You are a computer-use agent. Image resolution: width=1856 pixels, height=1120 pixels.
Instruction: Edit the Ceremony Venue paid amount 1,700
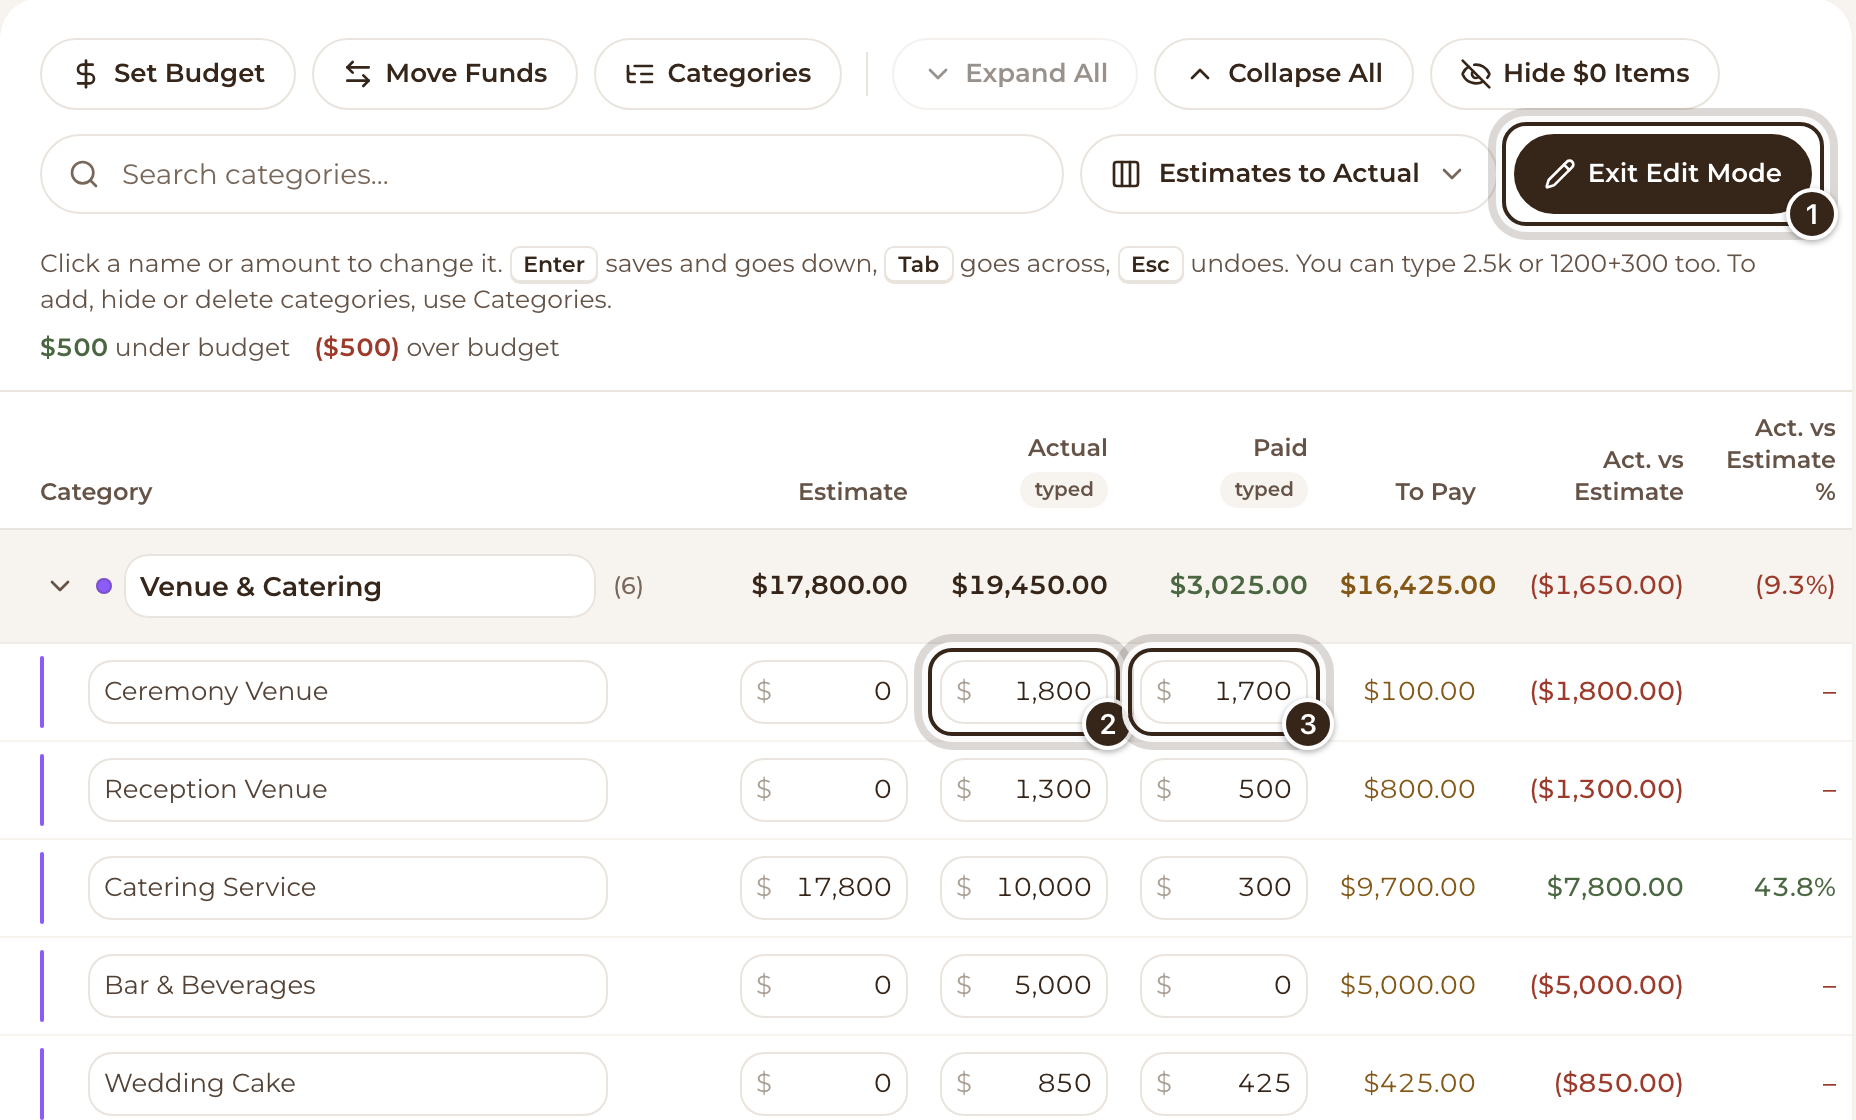click(x=1224, y=692)
